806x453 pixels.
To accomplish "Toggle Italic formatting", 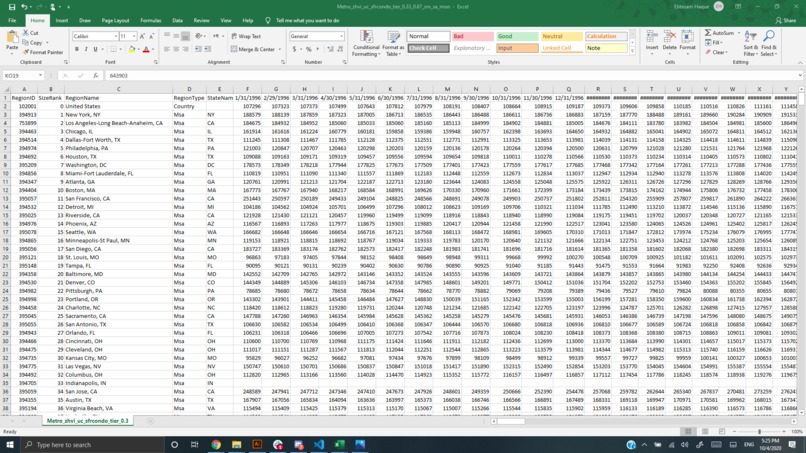I will (86, 49).
